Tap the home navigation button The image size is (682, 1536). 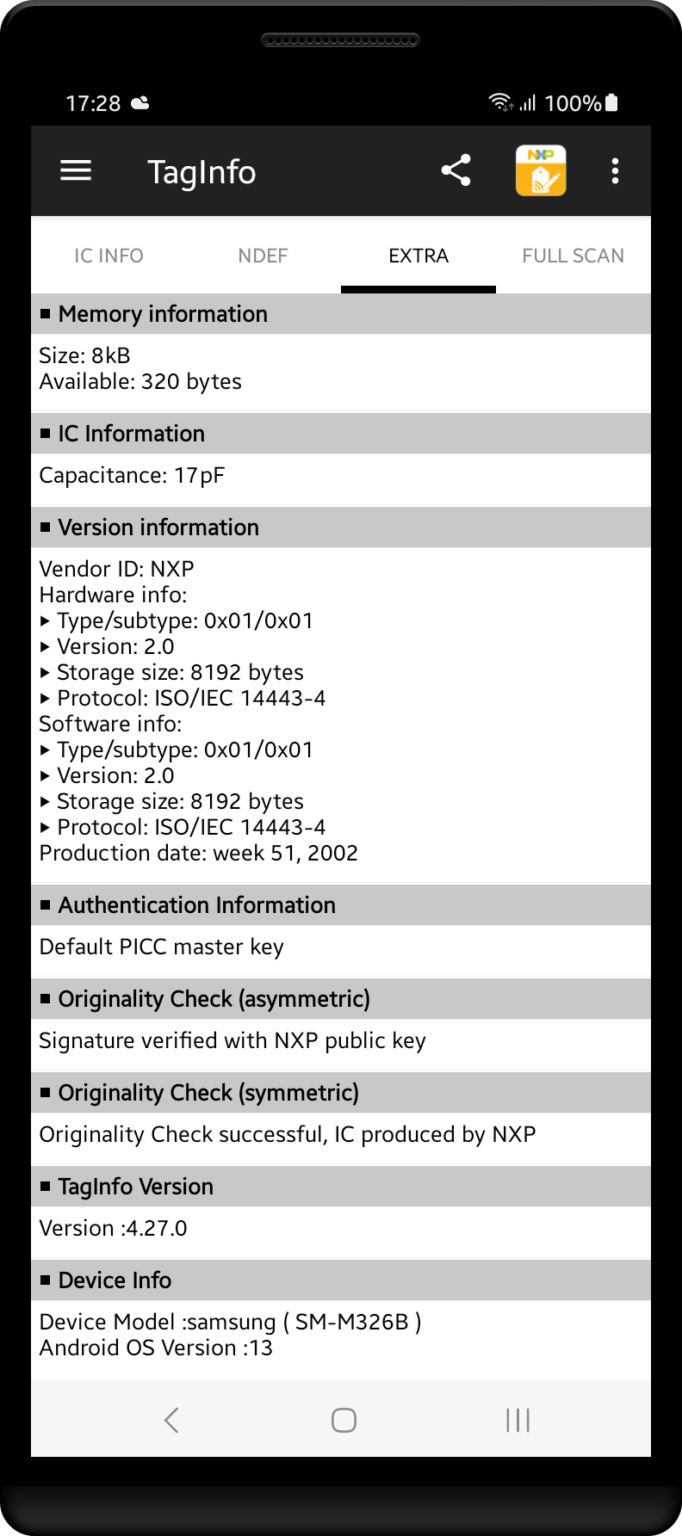343,1419
